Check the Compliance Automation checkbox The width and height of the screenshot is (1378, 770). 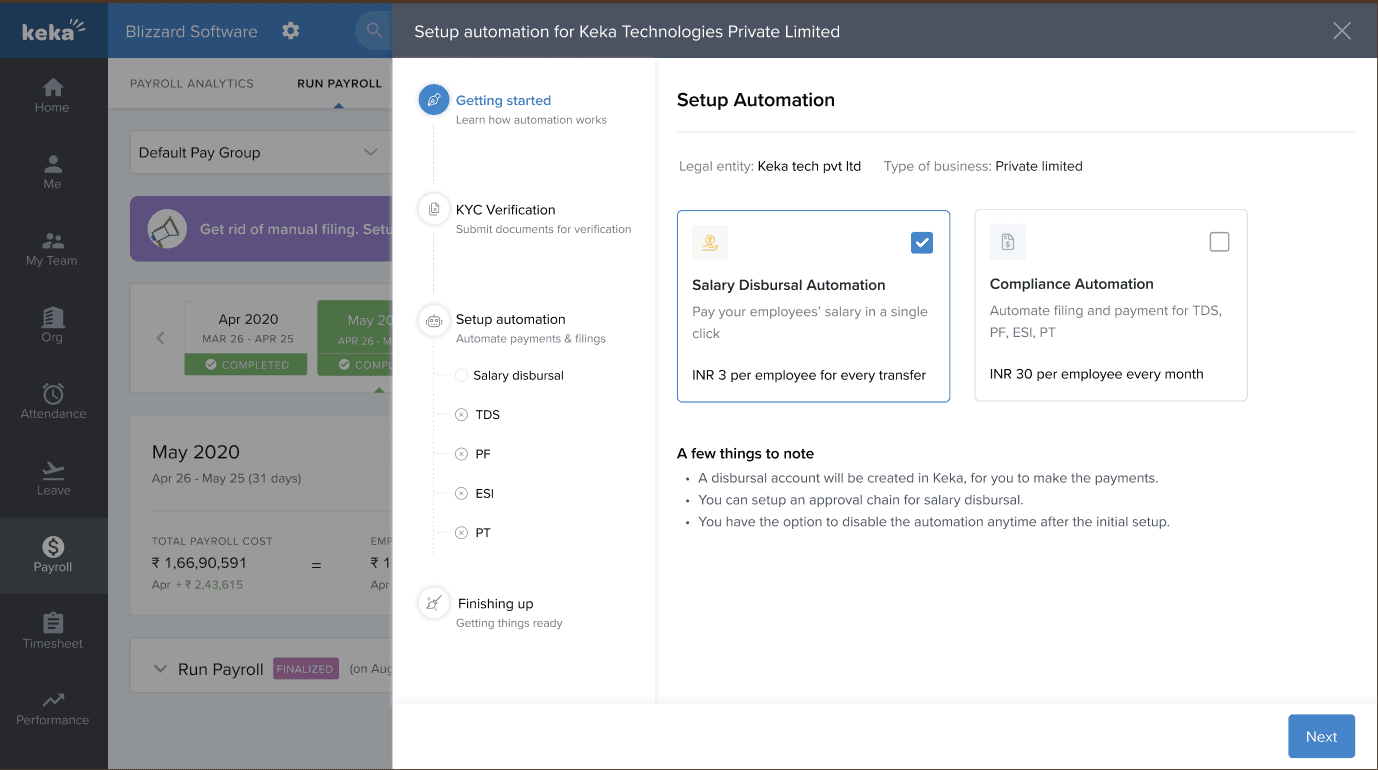click(1219, 242)
